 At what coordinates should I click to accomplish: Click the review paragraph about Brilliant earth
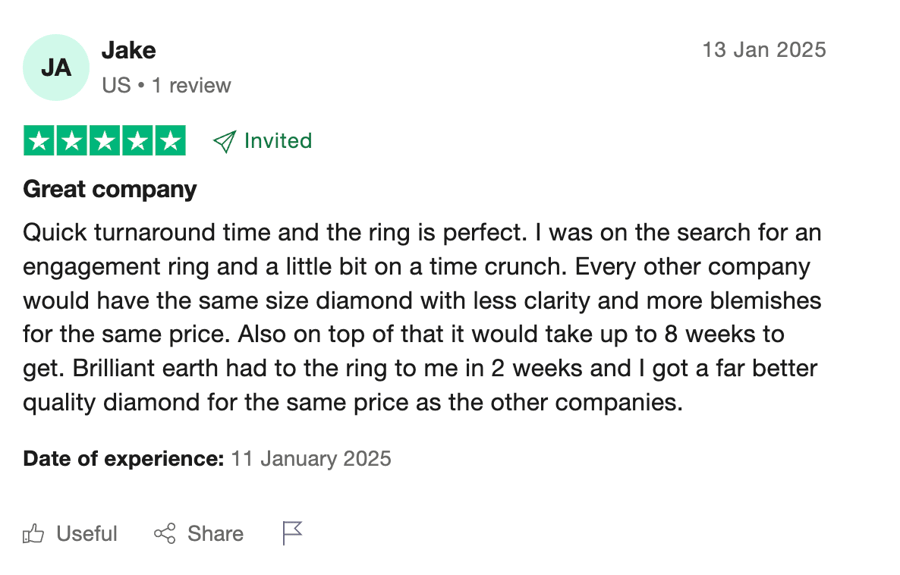(x=422, y=317)
